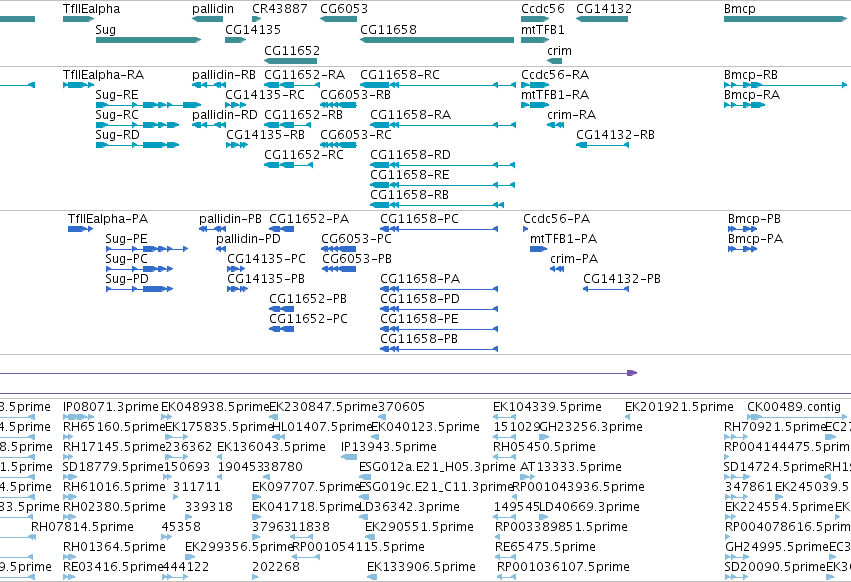Click the CG14132 gene feature
The height and width of the screenshot is (582, 851).
602,19
